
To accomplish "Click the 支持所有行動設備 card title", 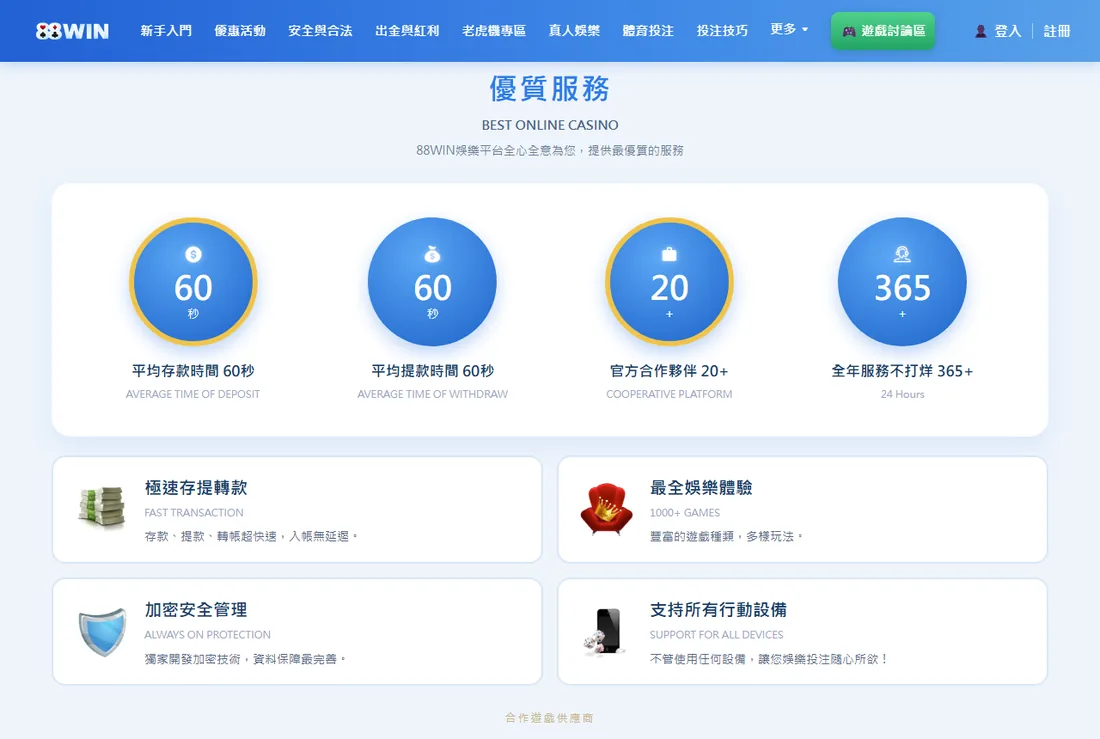I will point(718,609).
